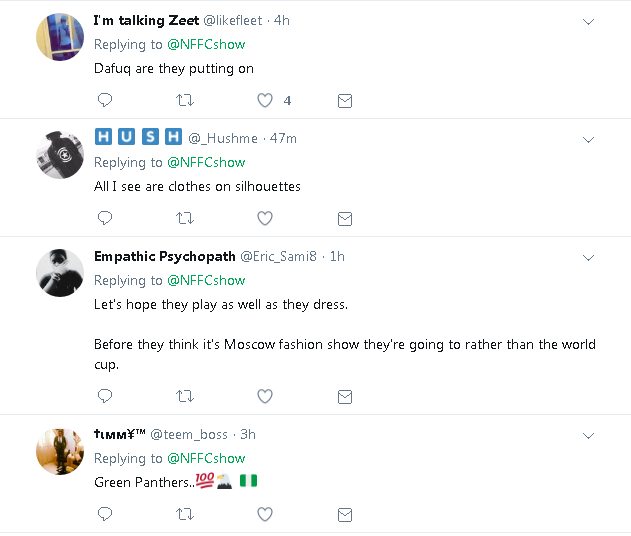Reply to the I'm talking Zeet tweet
This screenshot has height=536, width=631.
pos(105,100)
